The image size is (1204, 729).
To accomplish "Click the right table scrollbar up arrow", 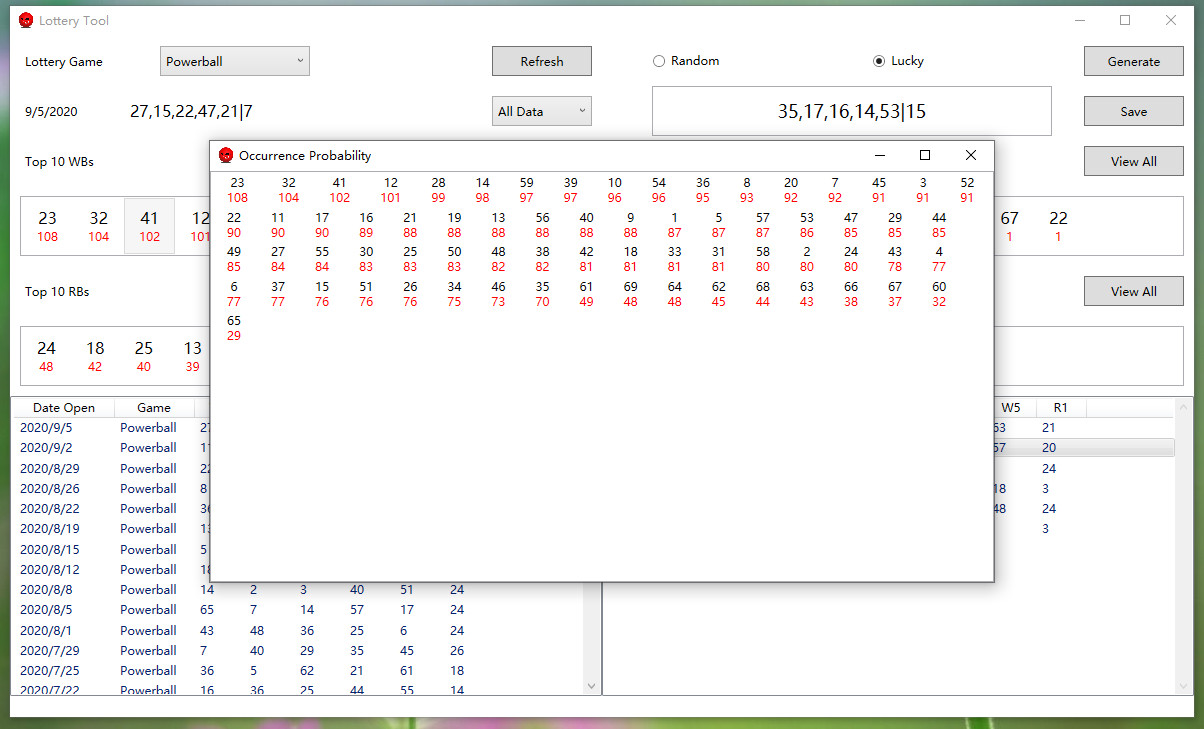I will [x=1184, y=406].
